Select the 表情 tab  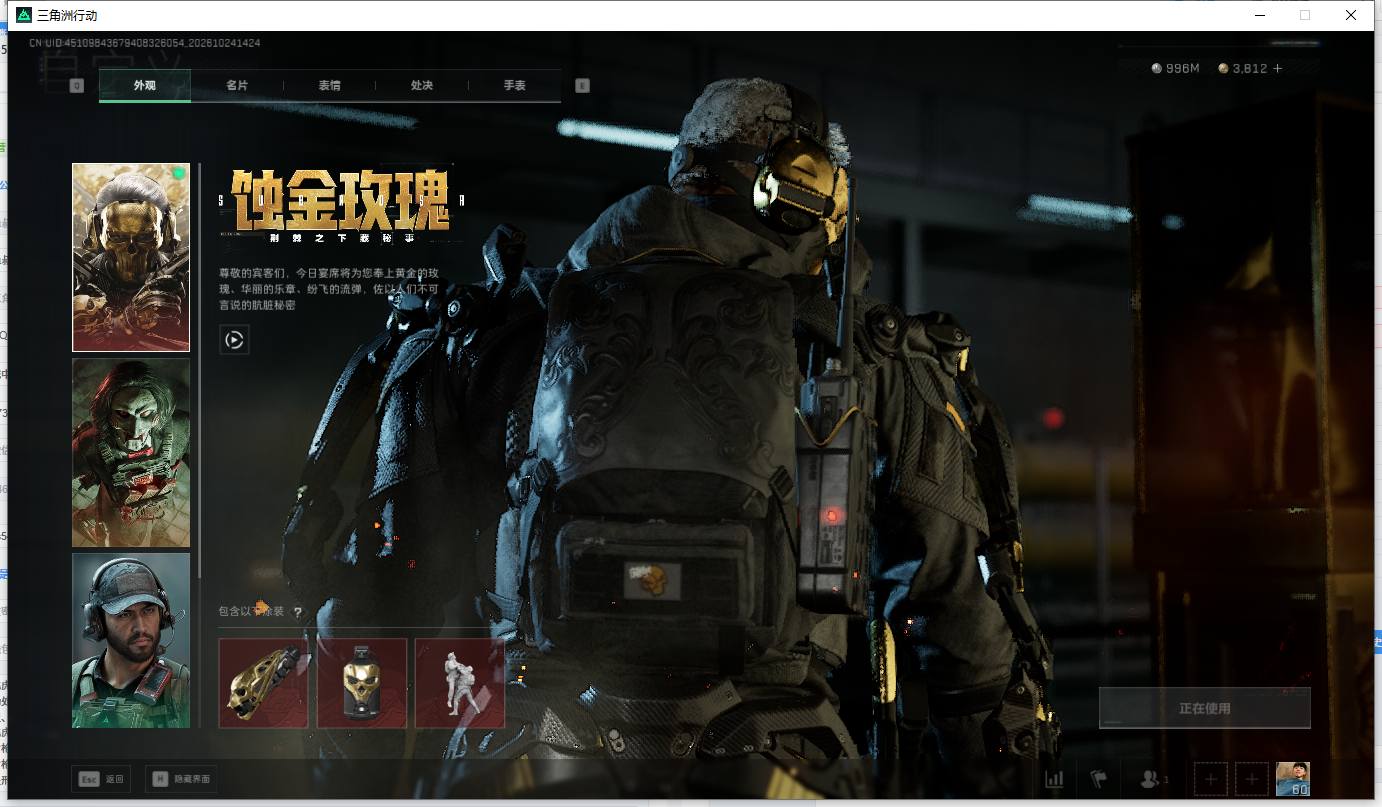coord(329,85)
